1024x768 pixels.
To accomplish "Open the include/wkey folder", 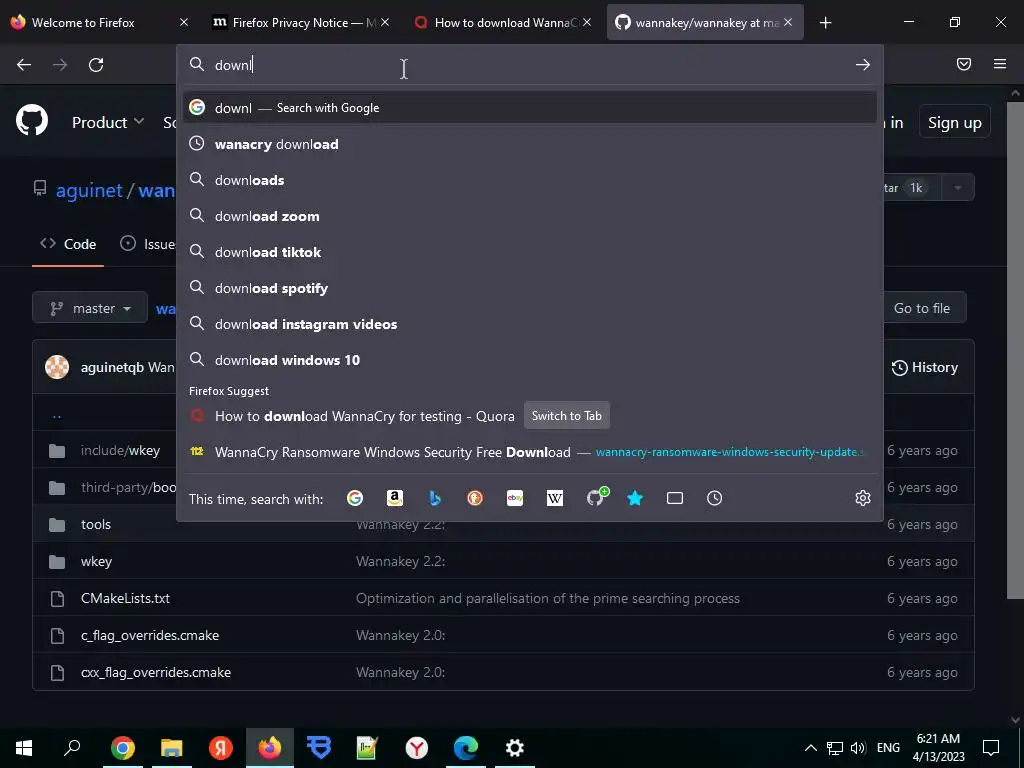I will 120,451.
